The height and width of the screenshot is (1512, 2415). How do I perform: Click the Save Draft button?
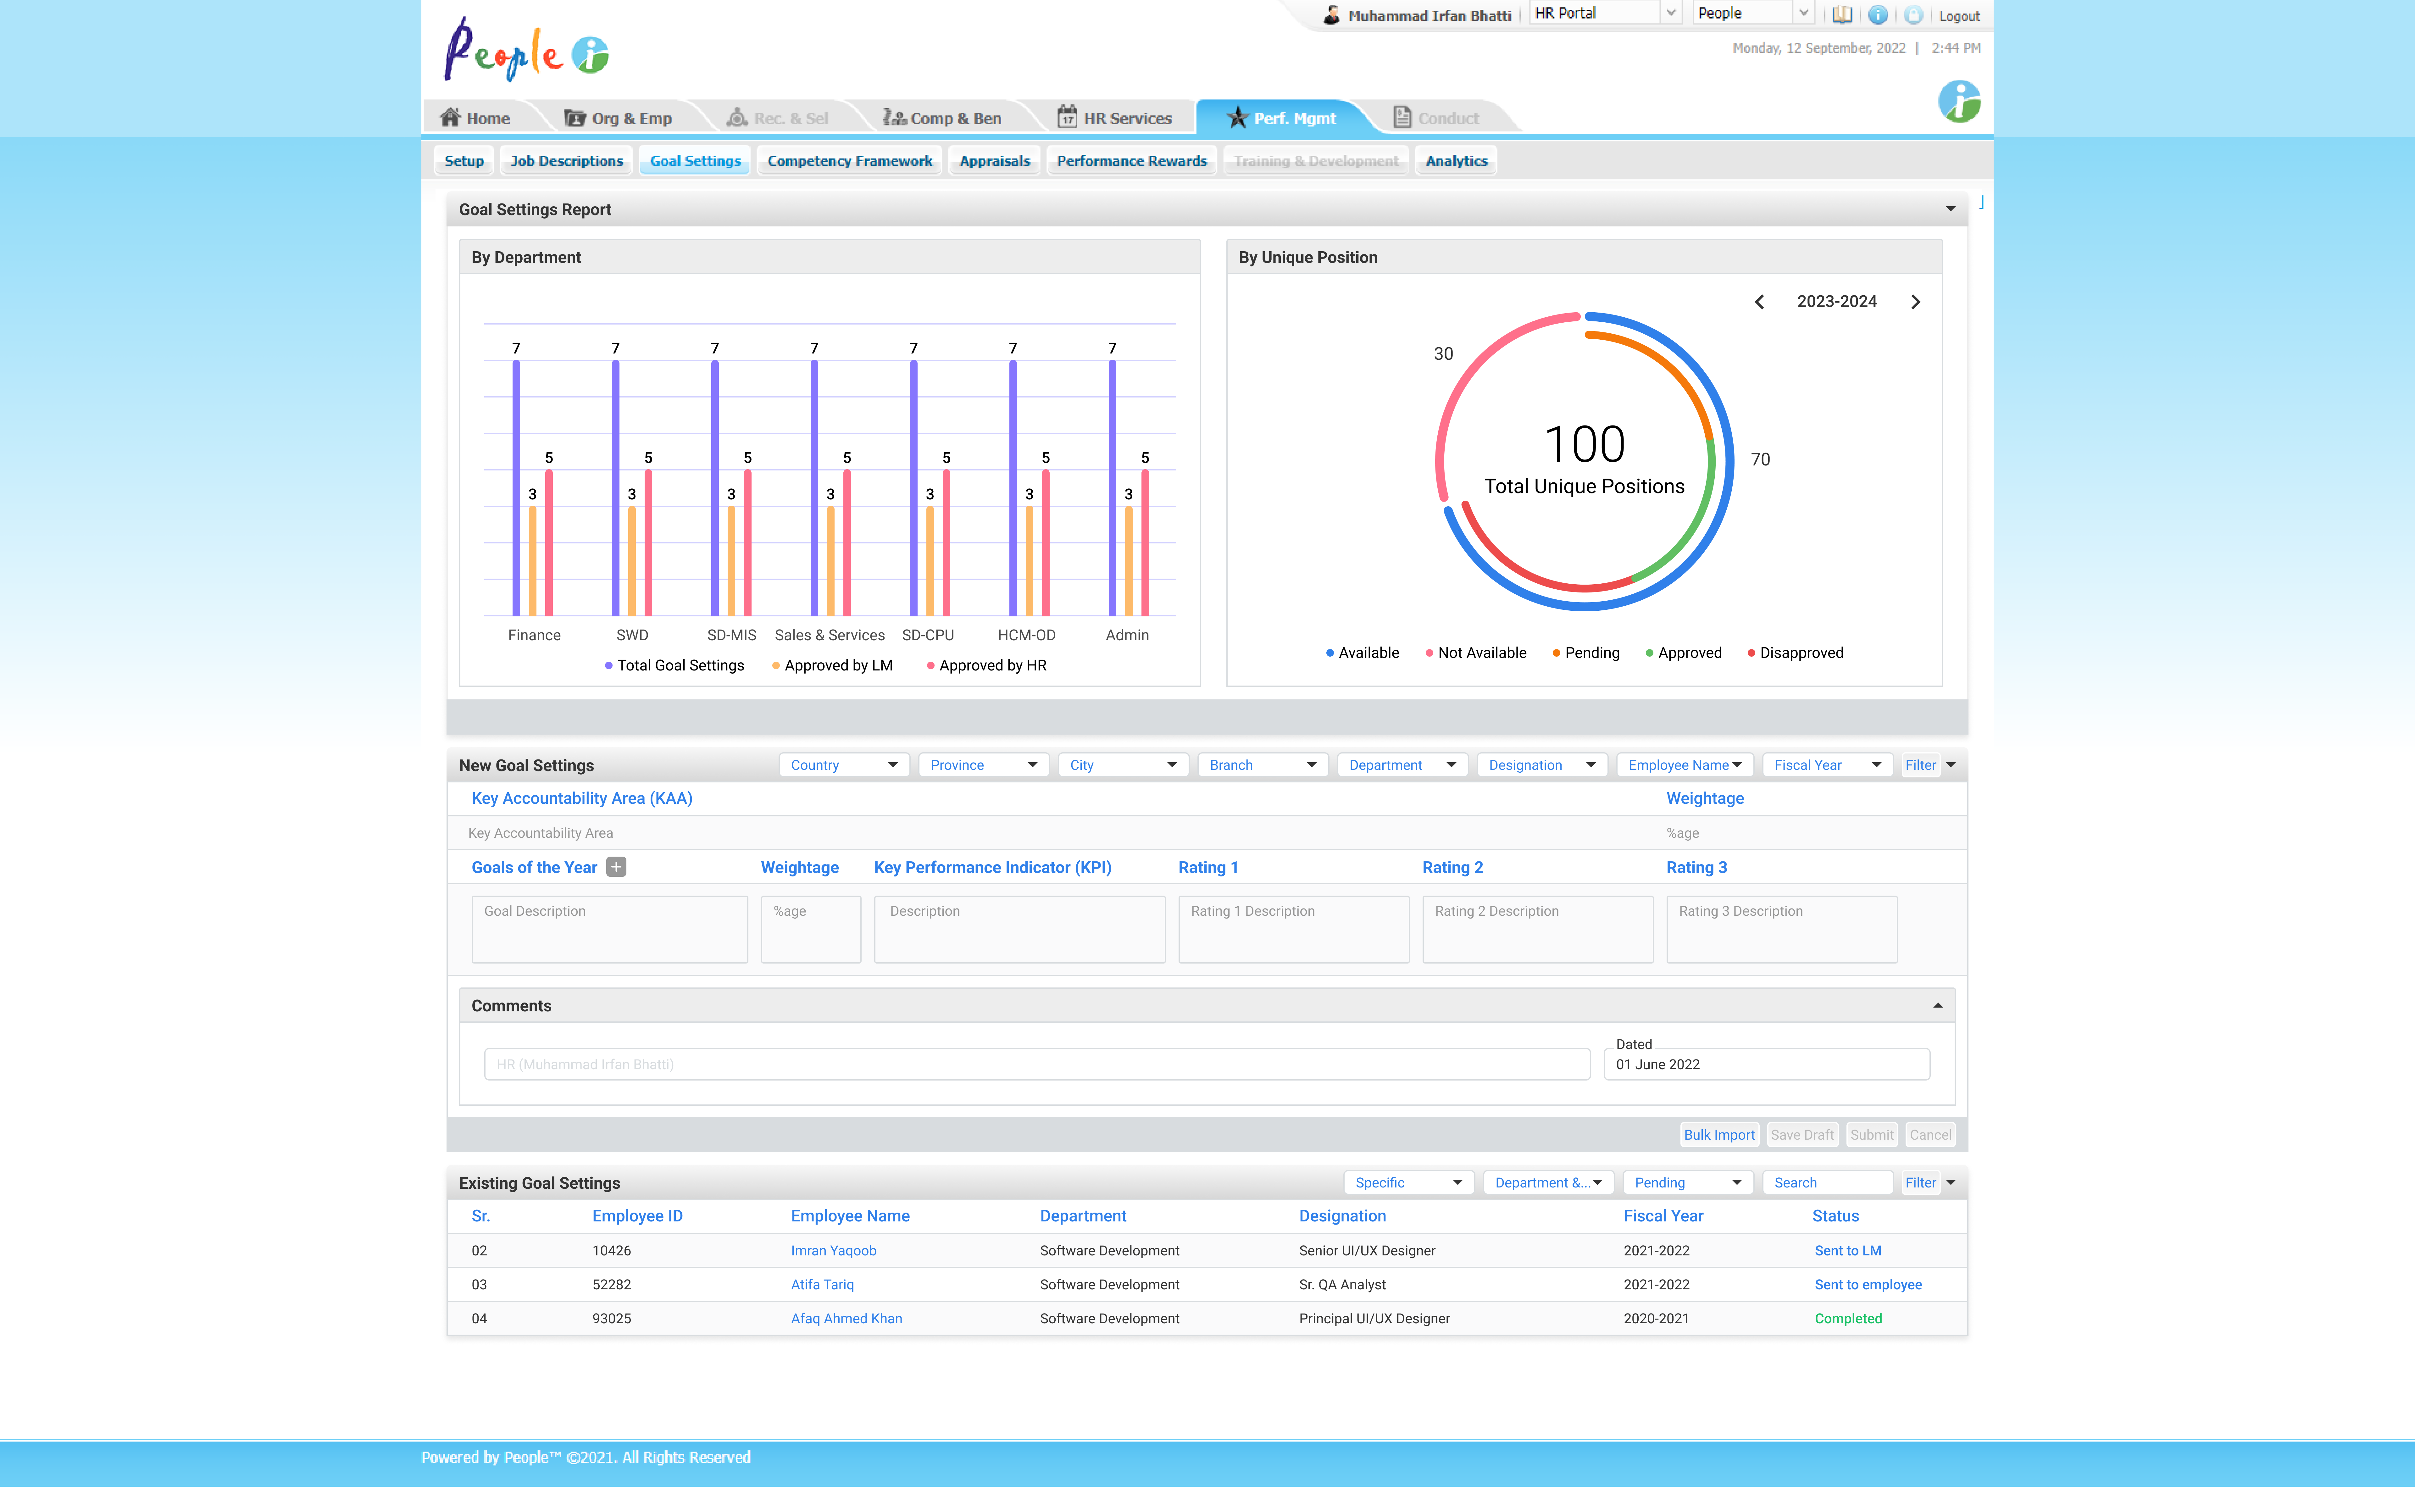[x=1802, y=1135]
